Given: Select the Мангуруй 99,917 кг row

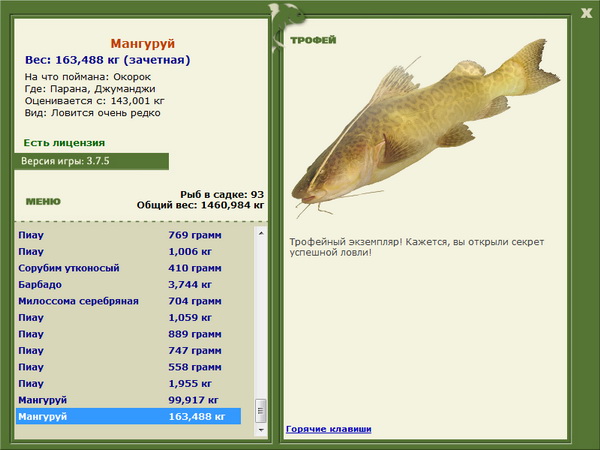Looking at the screenshot, I should (129, 400).
